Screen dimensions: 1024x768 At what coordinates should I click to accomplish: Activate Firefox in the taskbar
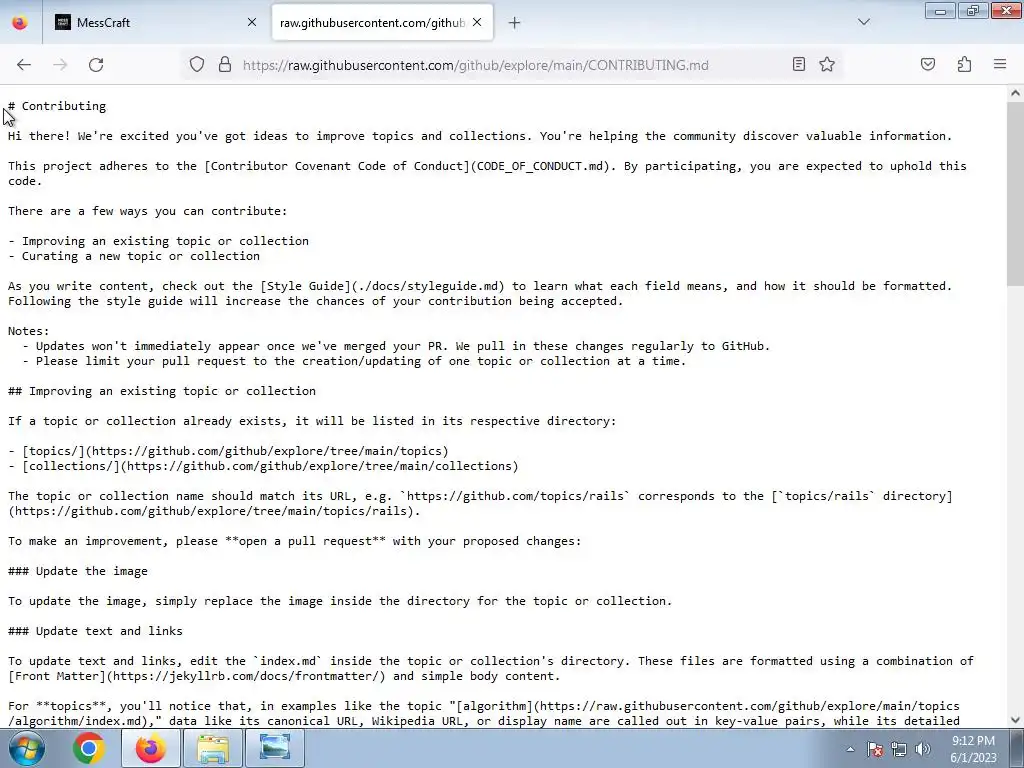pos(150,748)
